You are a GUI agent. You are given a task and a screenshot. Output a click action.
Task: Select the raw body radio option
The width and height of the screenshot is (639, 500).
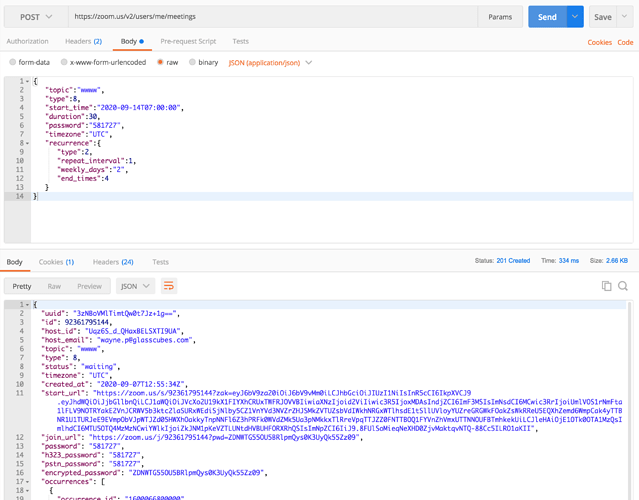pyautogui.click(x=160, y=62)
